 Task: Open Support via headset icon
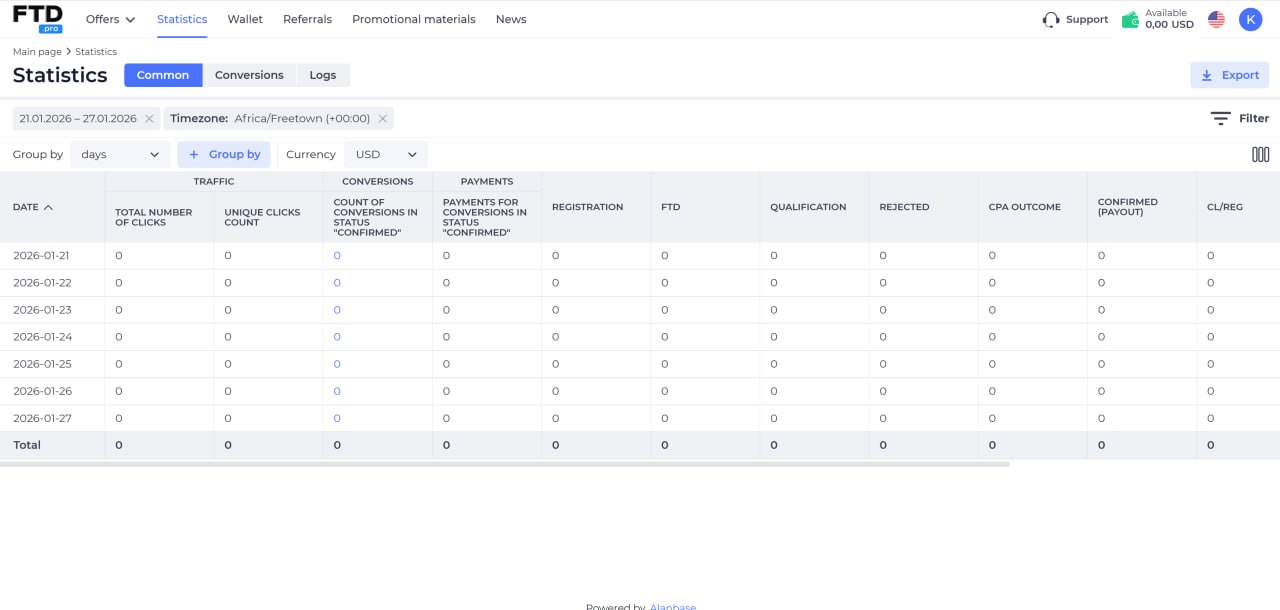(x=1051, y=19)
